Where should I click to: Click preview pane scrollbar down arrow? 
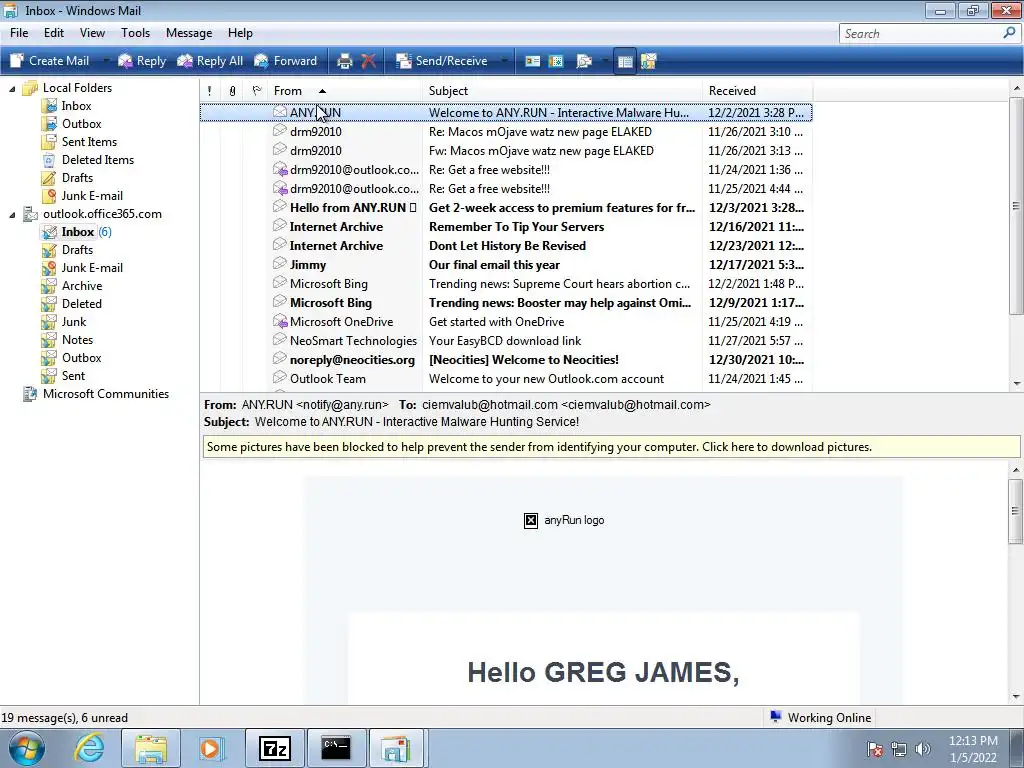1016,696
